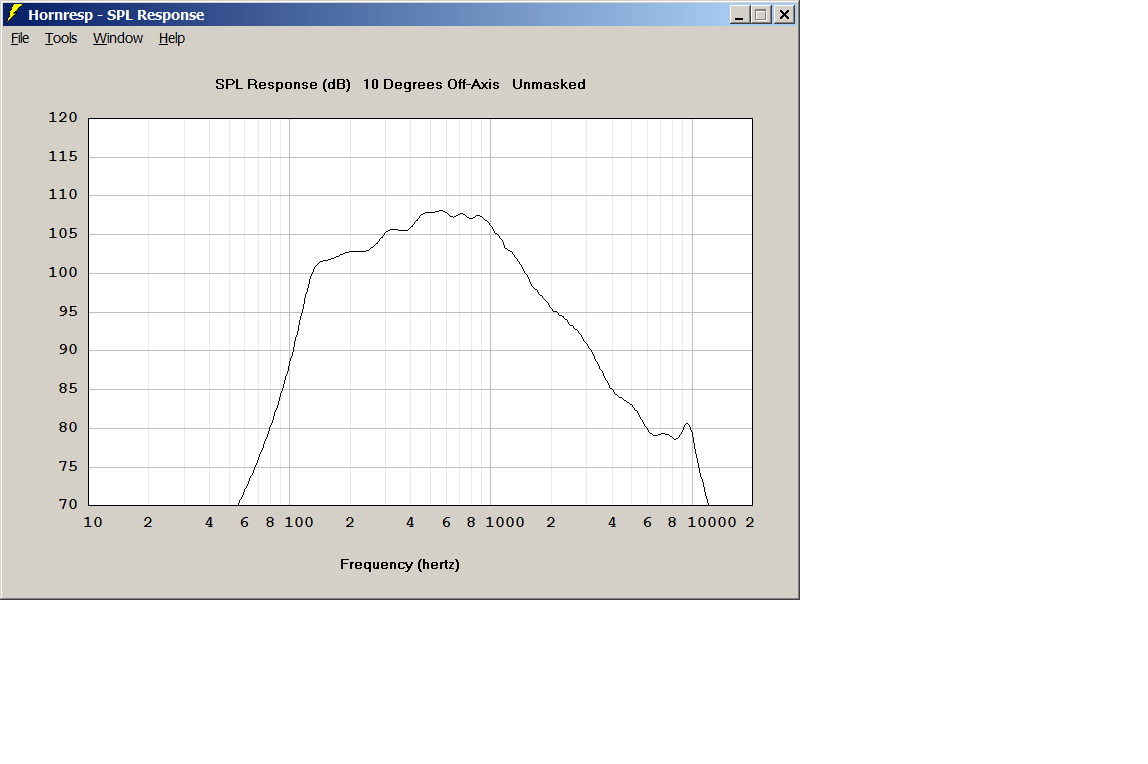Screen dimensions: 1148x764
Task: Click the 85 value on the dB axis
Action: tap(68, 389)
